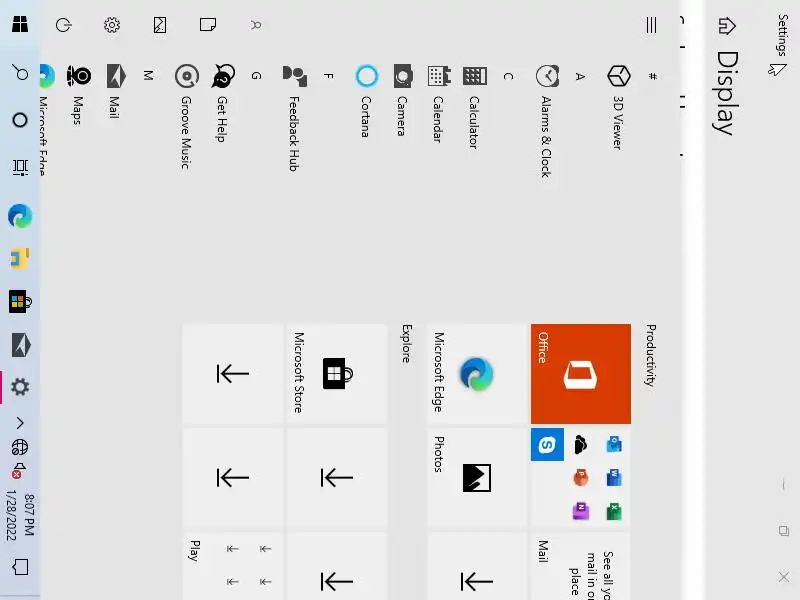Open Cortana circle on the taskbar

click(x=20, y=120)
